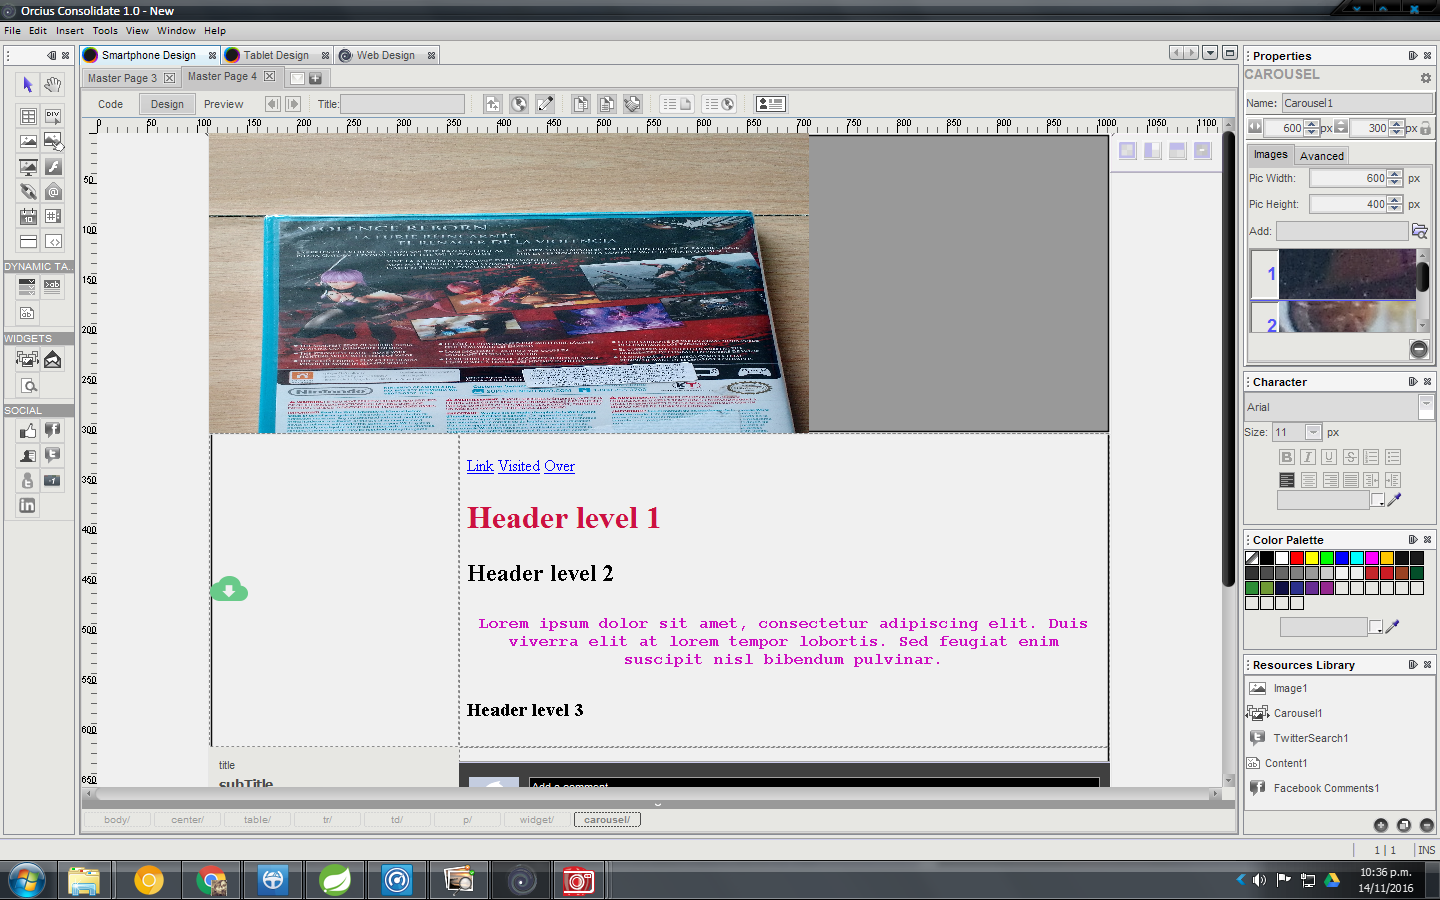Screen dimensions: 1440x900
Task: Click the Link hyperlink on canvas
Action: [480, 466]
